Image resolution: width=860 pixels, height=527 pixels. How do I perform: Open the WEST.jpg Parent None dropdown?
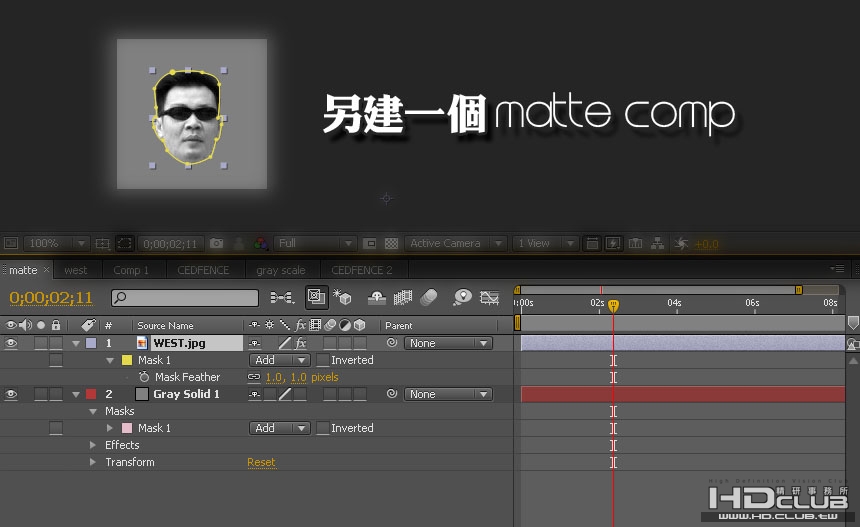(x=448, y=343)
